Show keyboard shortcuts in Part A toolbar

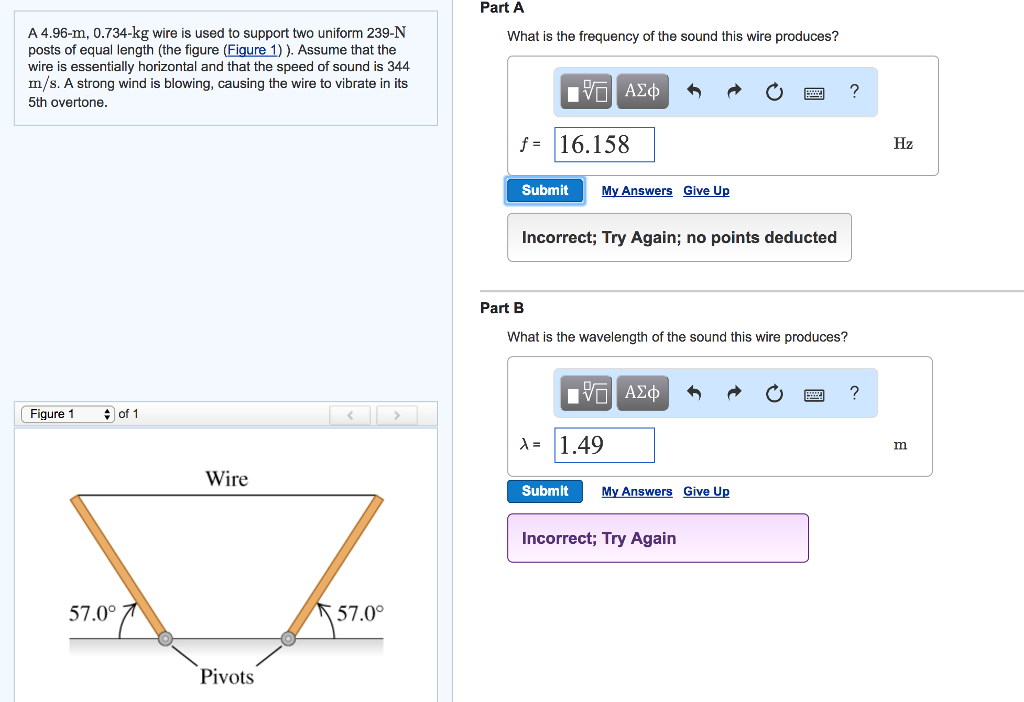click(814, 93)
